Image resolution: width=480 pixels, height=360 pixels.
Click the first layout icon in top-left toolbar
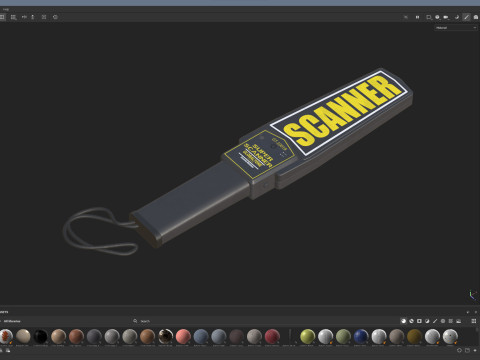2,17
